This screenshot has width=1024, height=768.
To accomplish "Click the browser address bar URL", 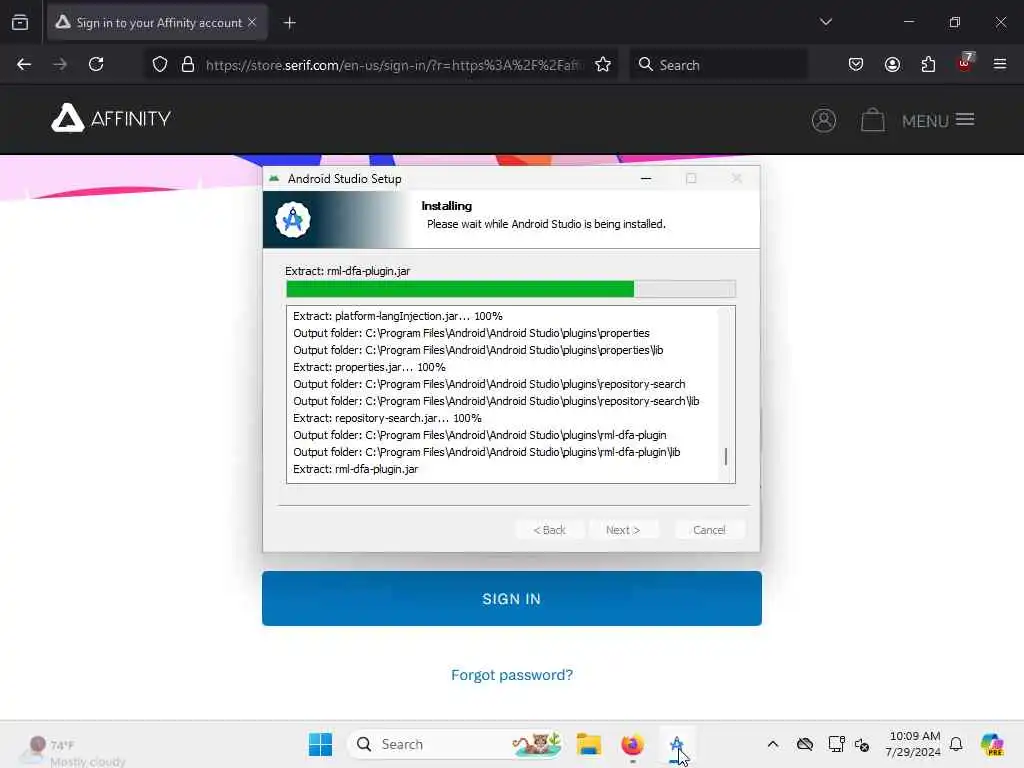I will tap(393, 65).
